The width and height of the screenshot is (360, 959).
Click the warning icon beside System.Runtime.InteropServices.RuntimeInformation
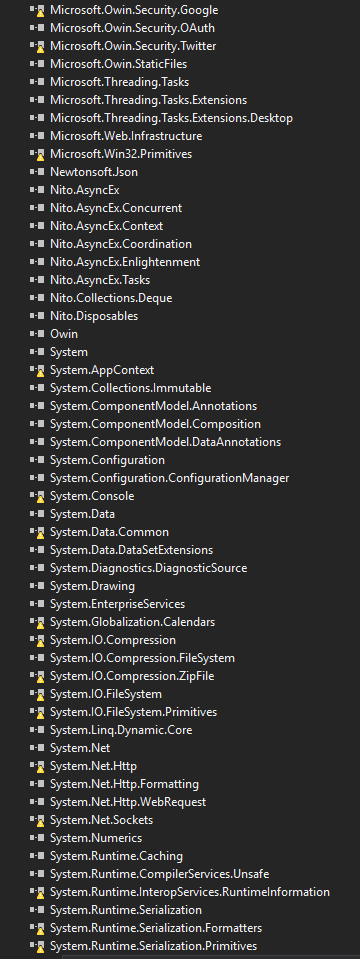coord(37,892)
